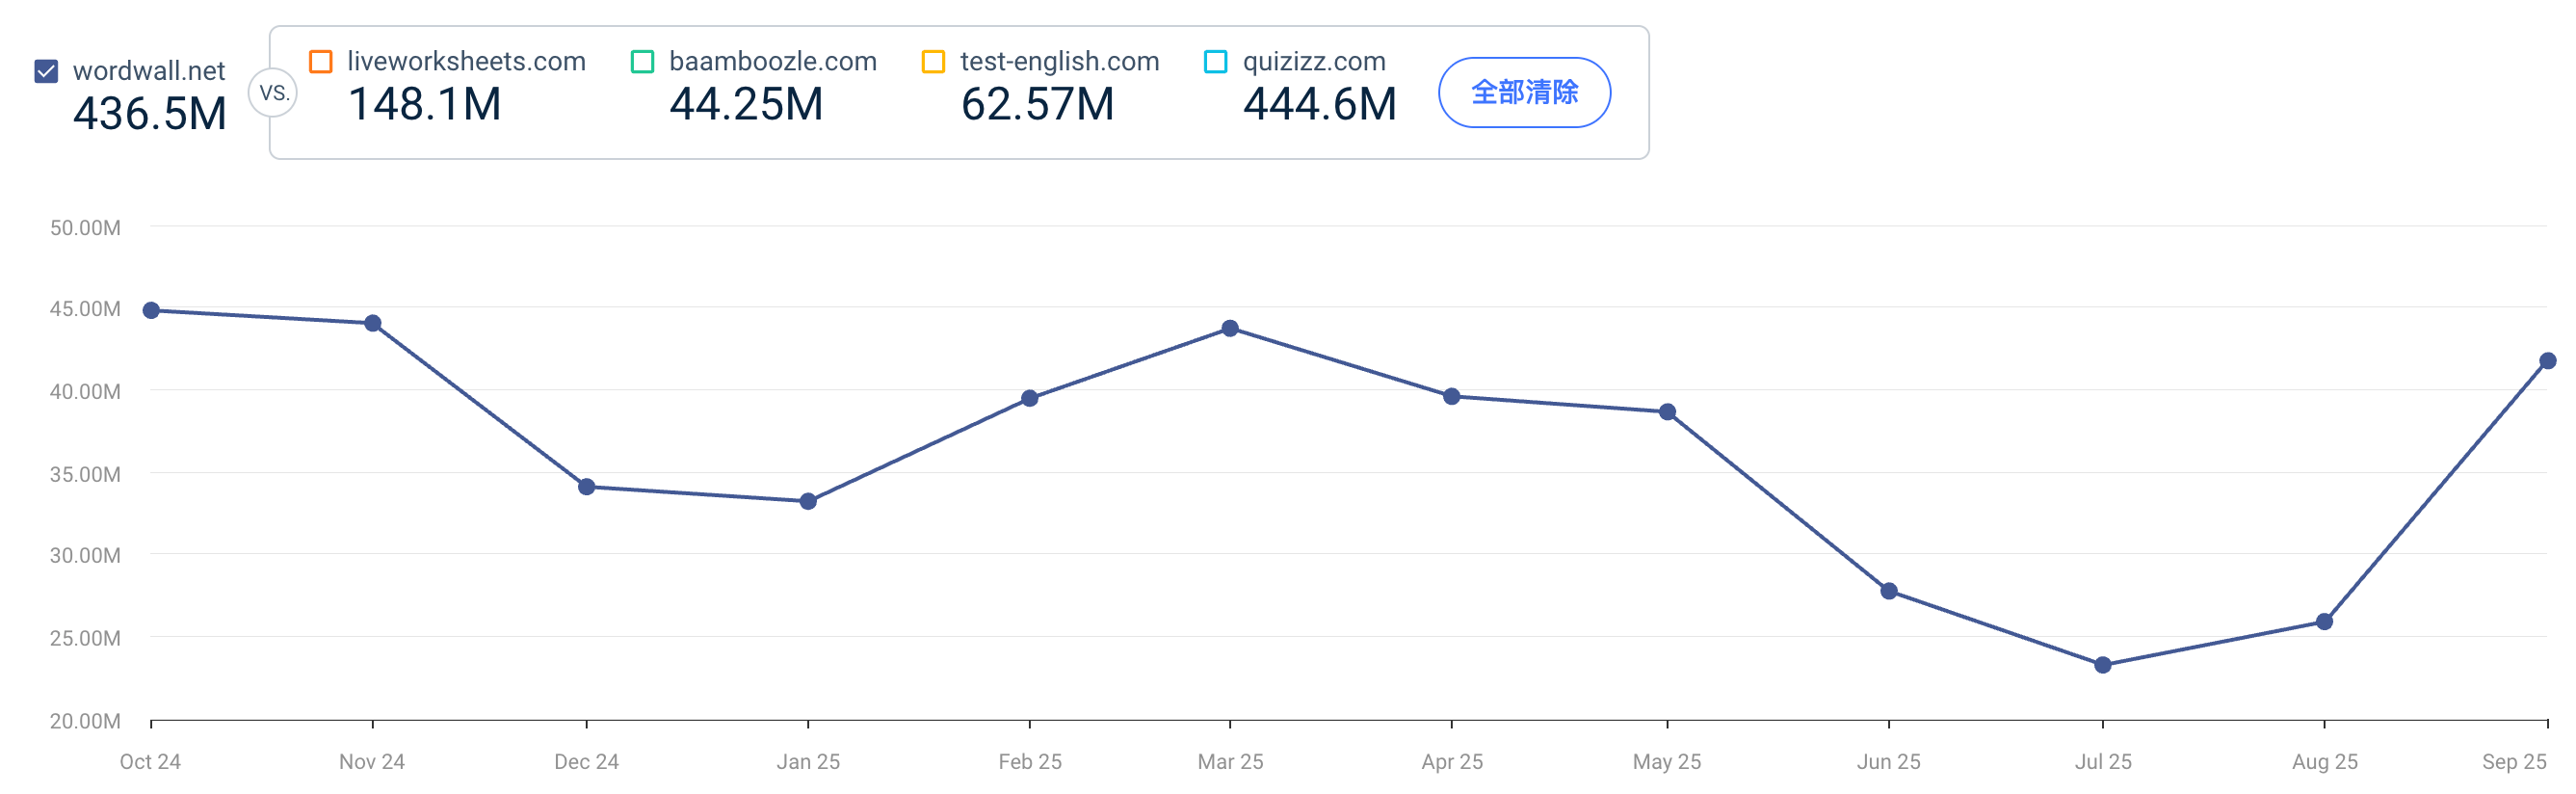The height and width of the screenshot is (794, 2576).
Task: Tick the baamboozle.com checkbox
Action: (x=643, y=62)
